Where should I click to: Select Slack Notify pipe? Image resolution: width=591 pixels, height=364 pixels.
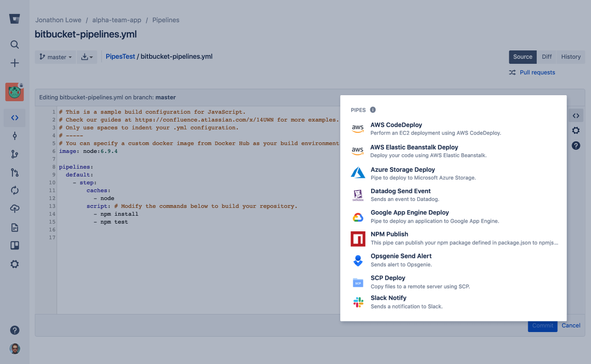pos(453,302)
